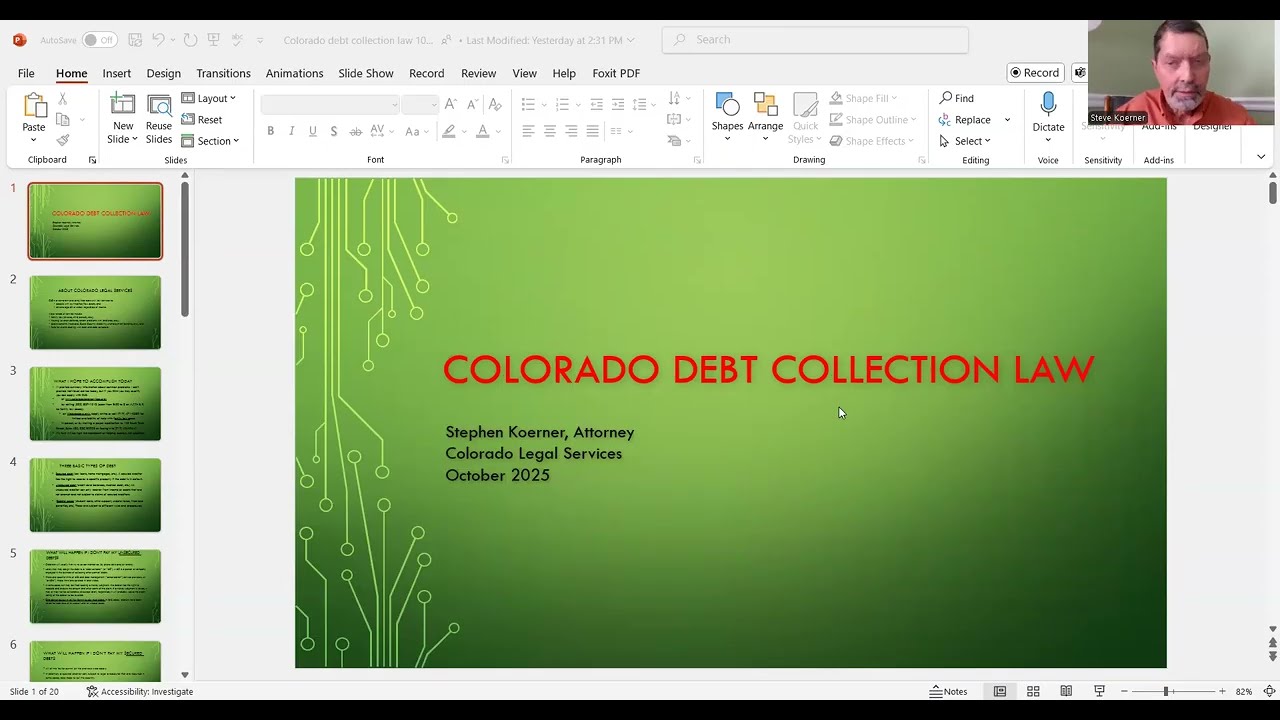Click the Paste clipboard icon

click(34, 106)
